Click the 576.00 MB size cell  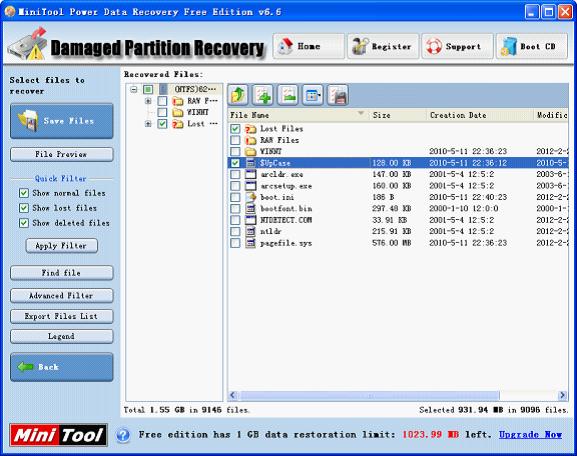click(x=392, y=243)
